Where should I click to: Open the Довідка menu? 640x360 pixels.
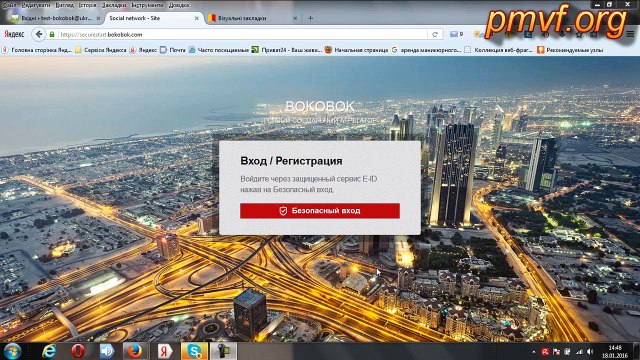(179, 5)
